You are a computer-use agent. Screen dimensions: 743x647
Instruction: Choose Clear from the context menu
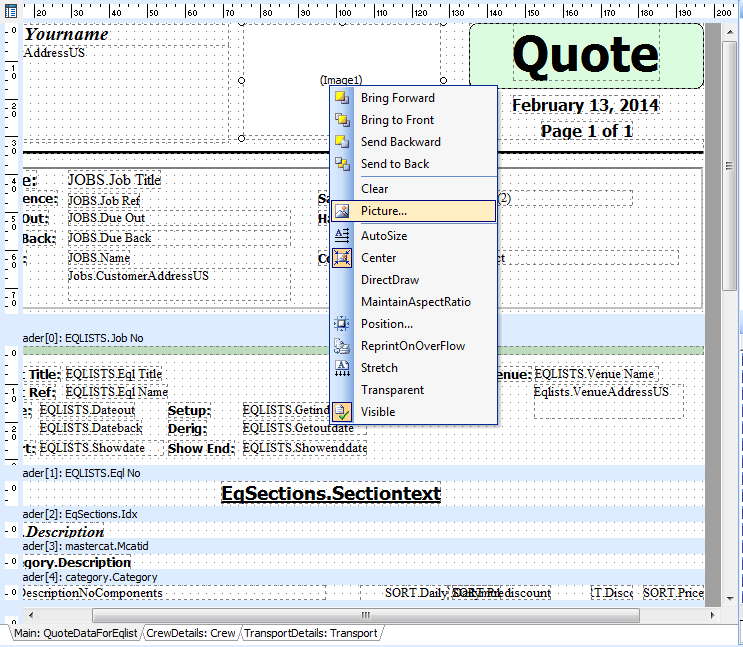374,189
